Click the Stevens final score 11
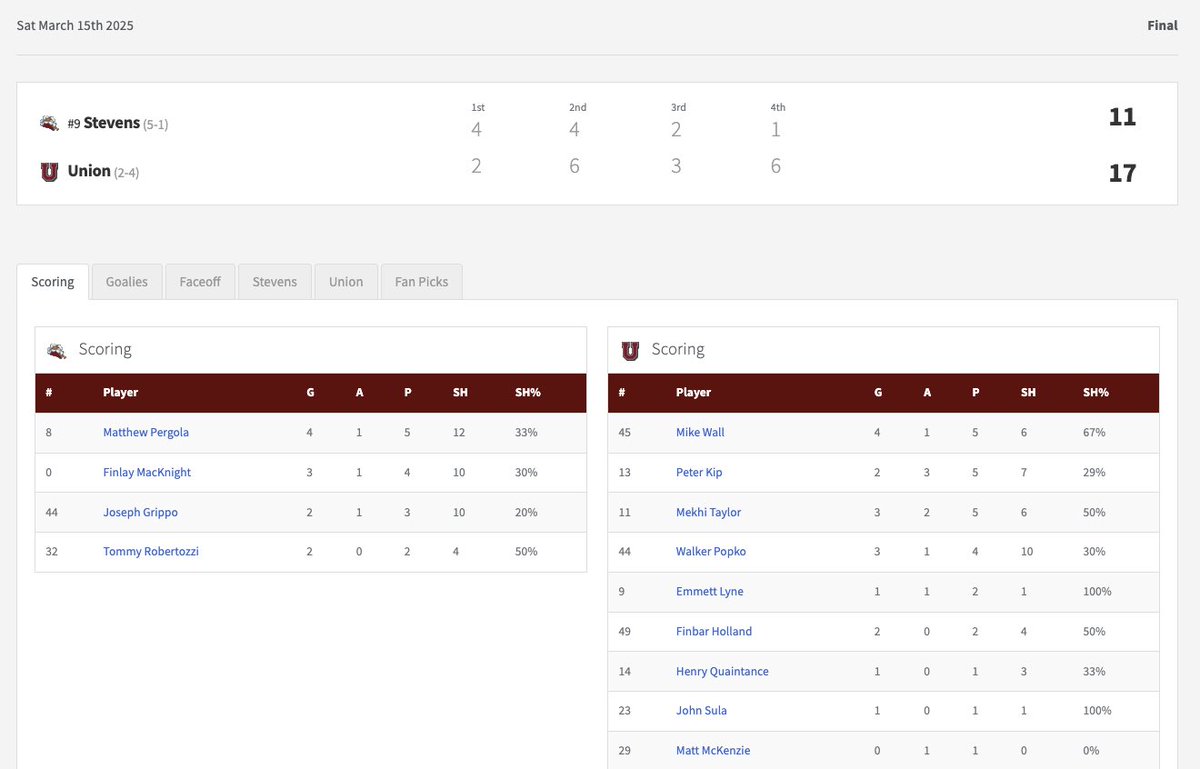Viewport: 1200px width, 769px height. click(x=1122, y=117)
